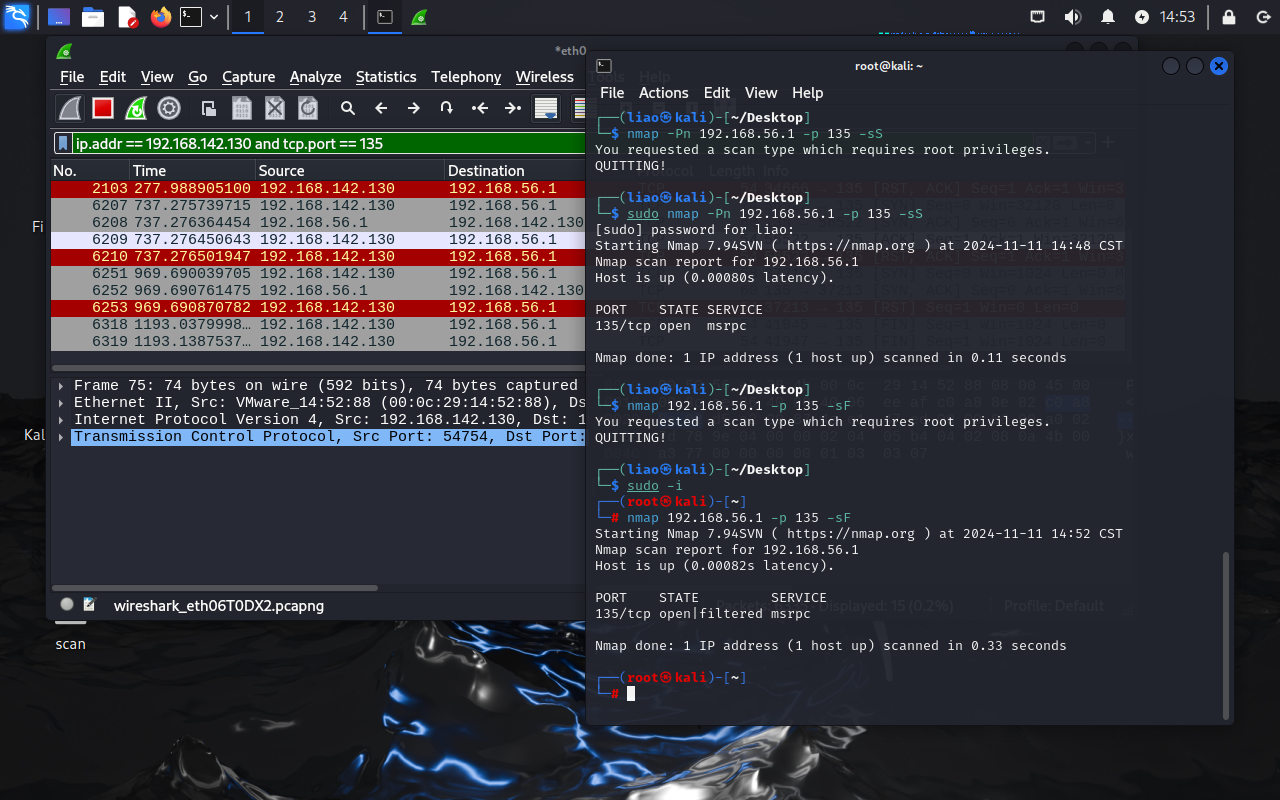Click the packet details horizontal scrollbar
Image resolution: width=1280 pixels, height=800 pixels.
coord(215,588)
